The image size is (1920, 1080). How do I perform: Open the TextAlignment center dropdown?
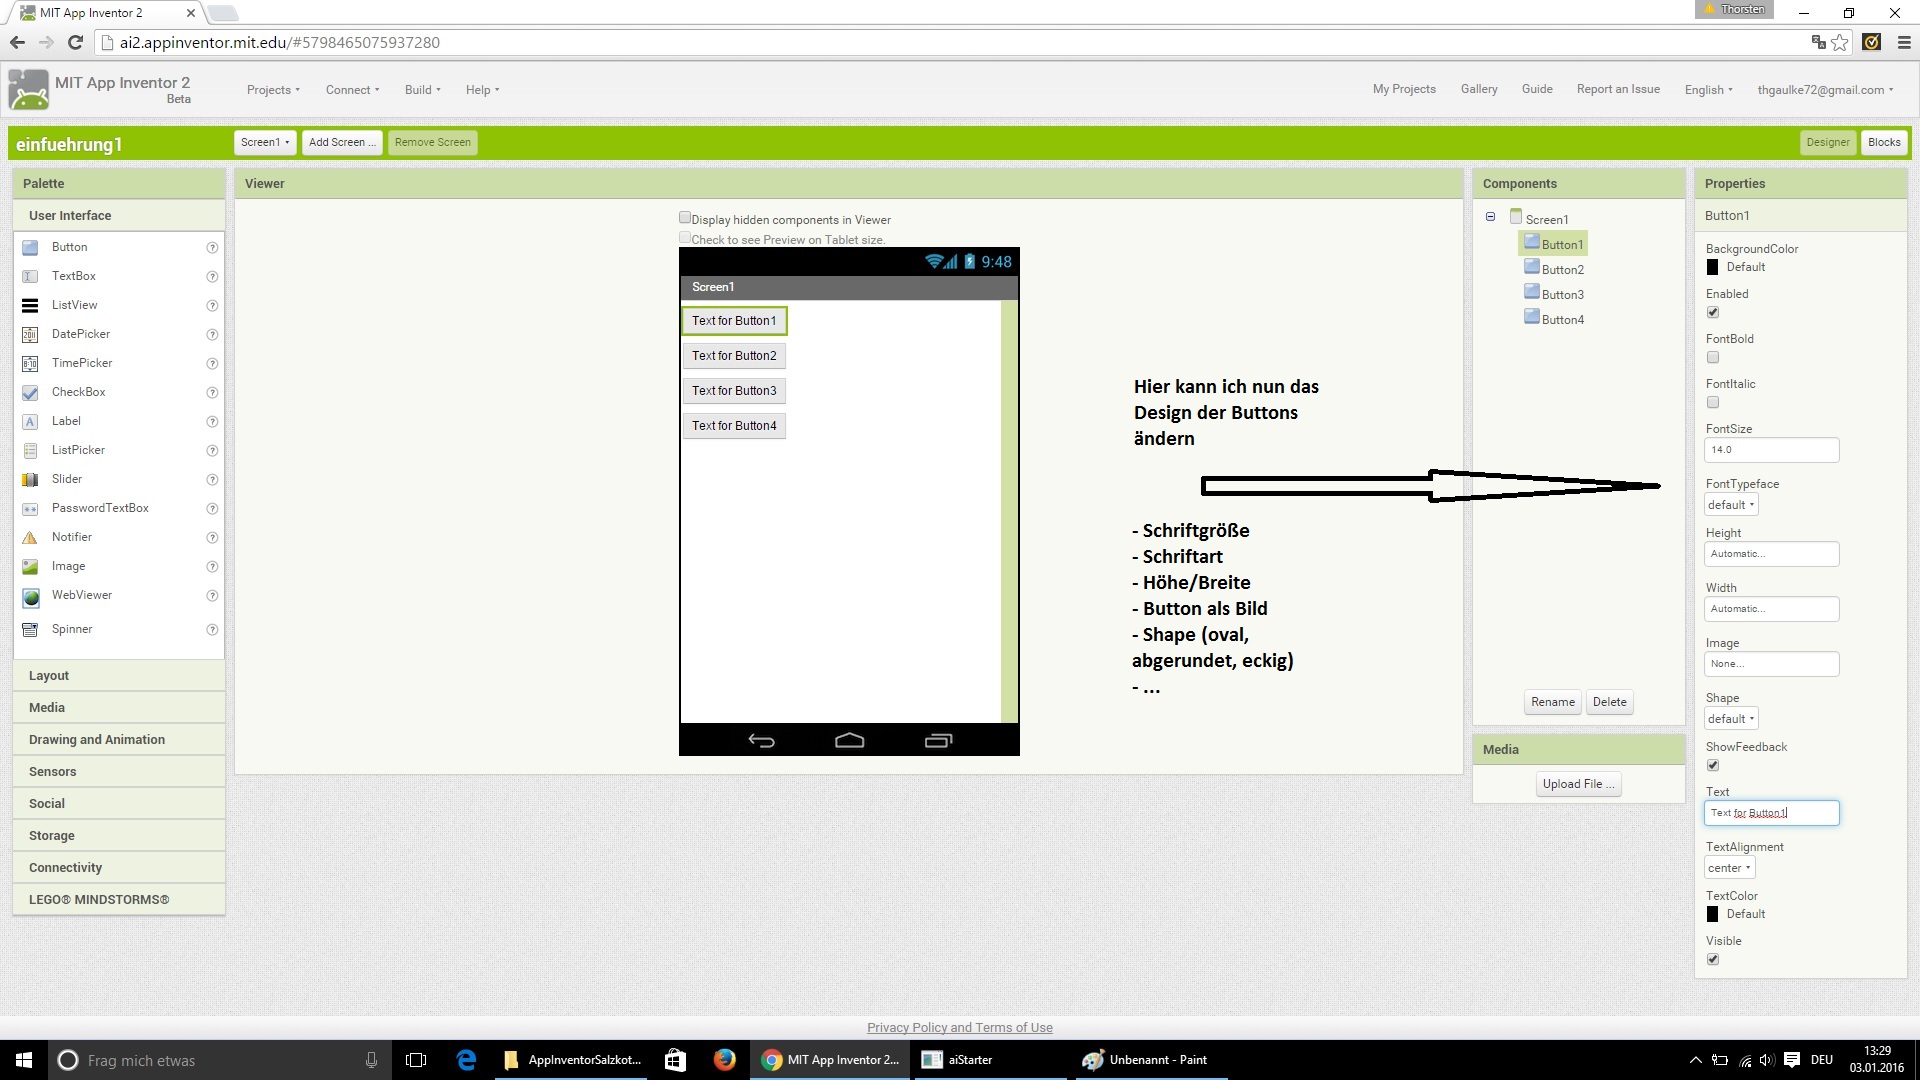point(1729,868)
